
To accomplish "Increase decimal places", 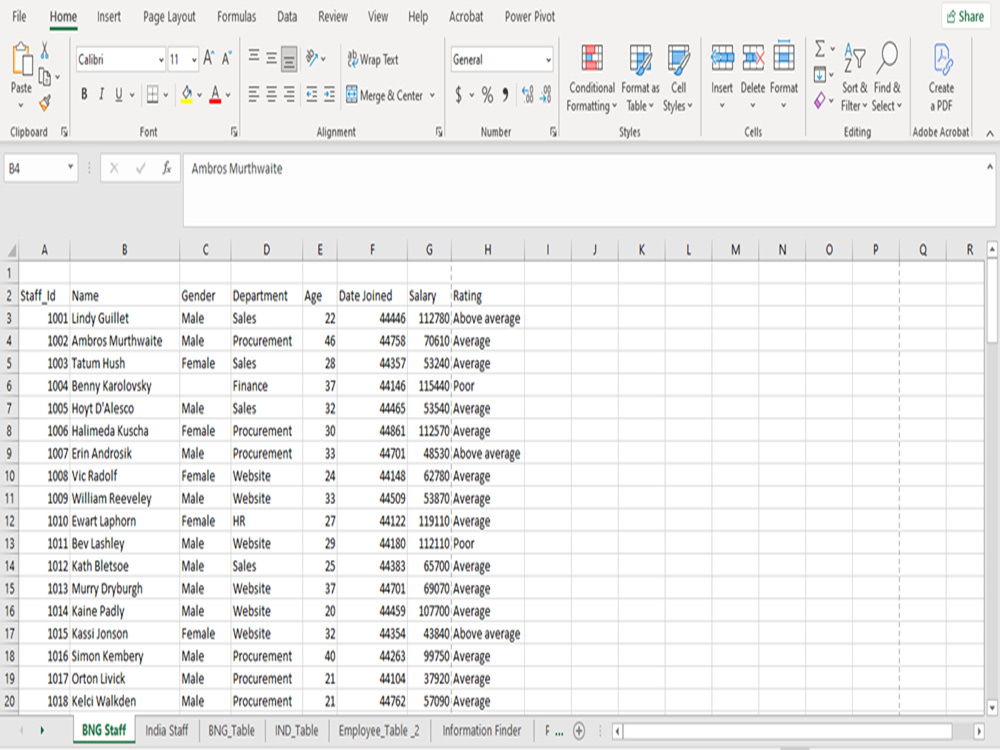I will [x=525, y=96].
